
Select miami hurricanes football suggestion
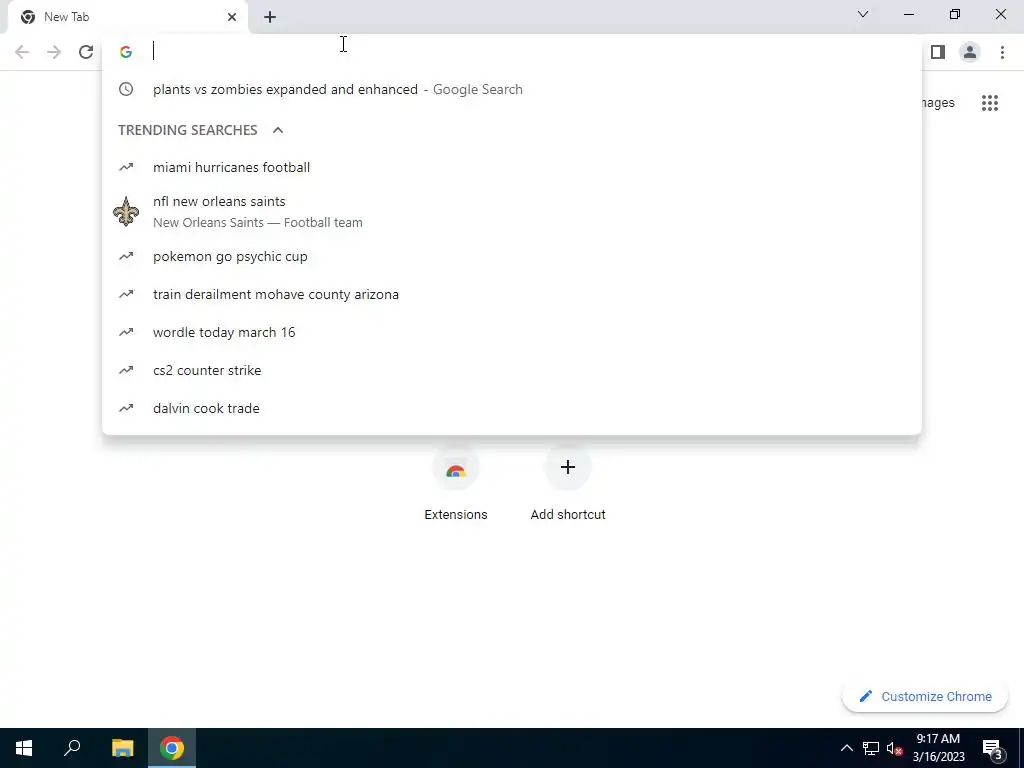(512, 167)
